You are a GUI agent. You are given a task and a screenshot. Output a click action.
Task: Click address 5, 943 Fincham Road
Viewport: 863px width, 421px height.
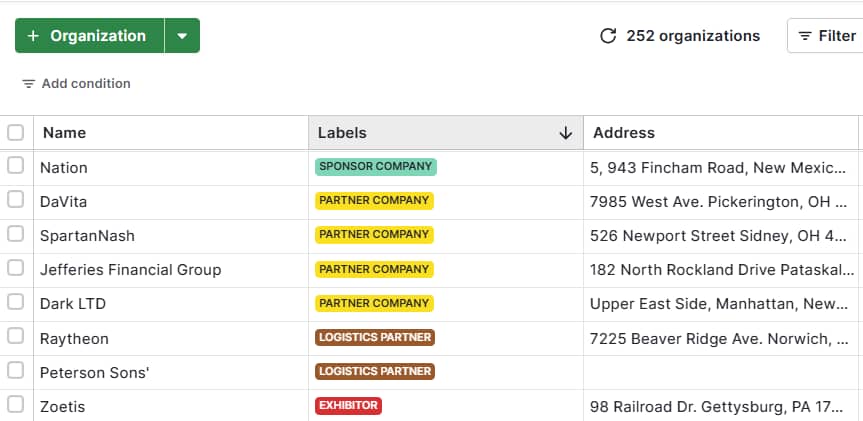[x=719, y=167]
